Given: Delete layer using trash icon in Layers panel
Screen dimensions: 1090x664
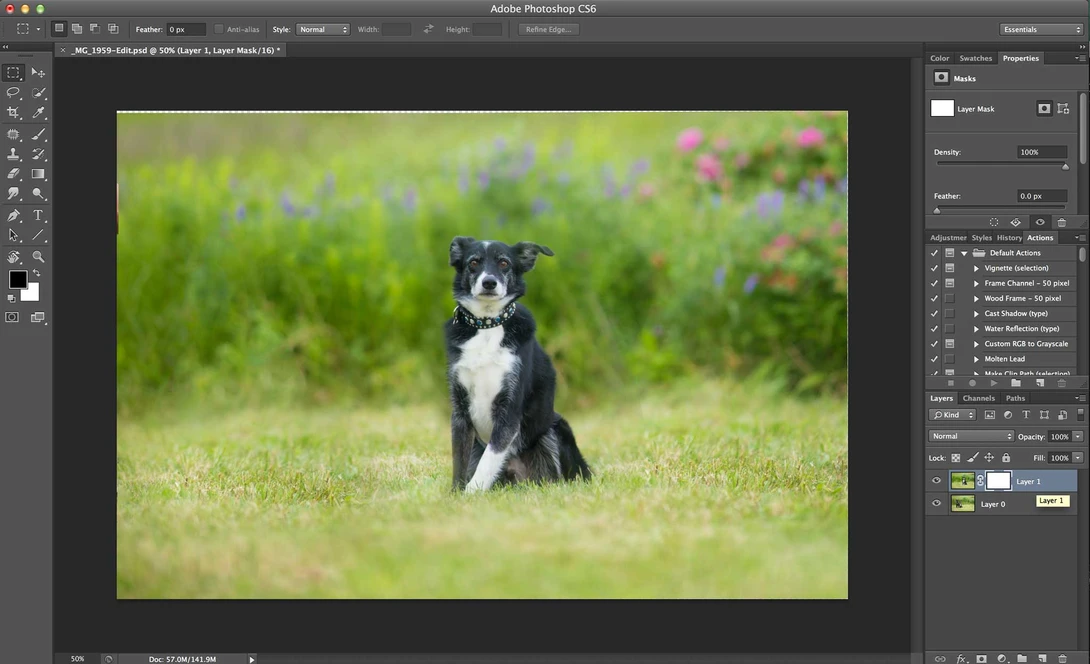Looking at the screenshot, I should click(x=1062, y=658).
